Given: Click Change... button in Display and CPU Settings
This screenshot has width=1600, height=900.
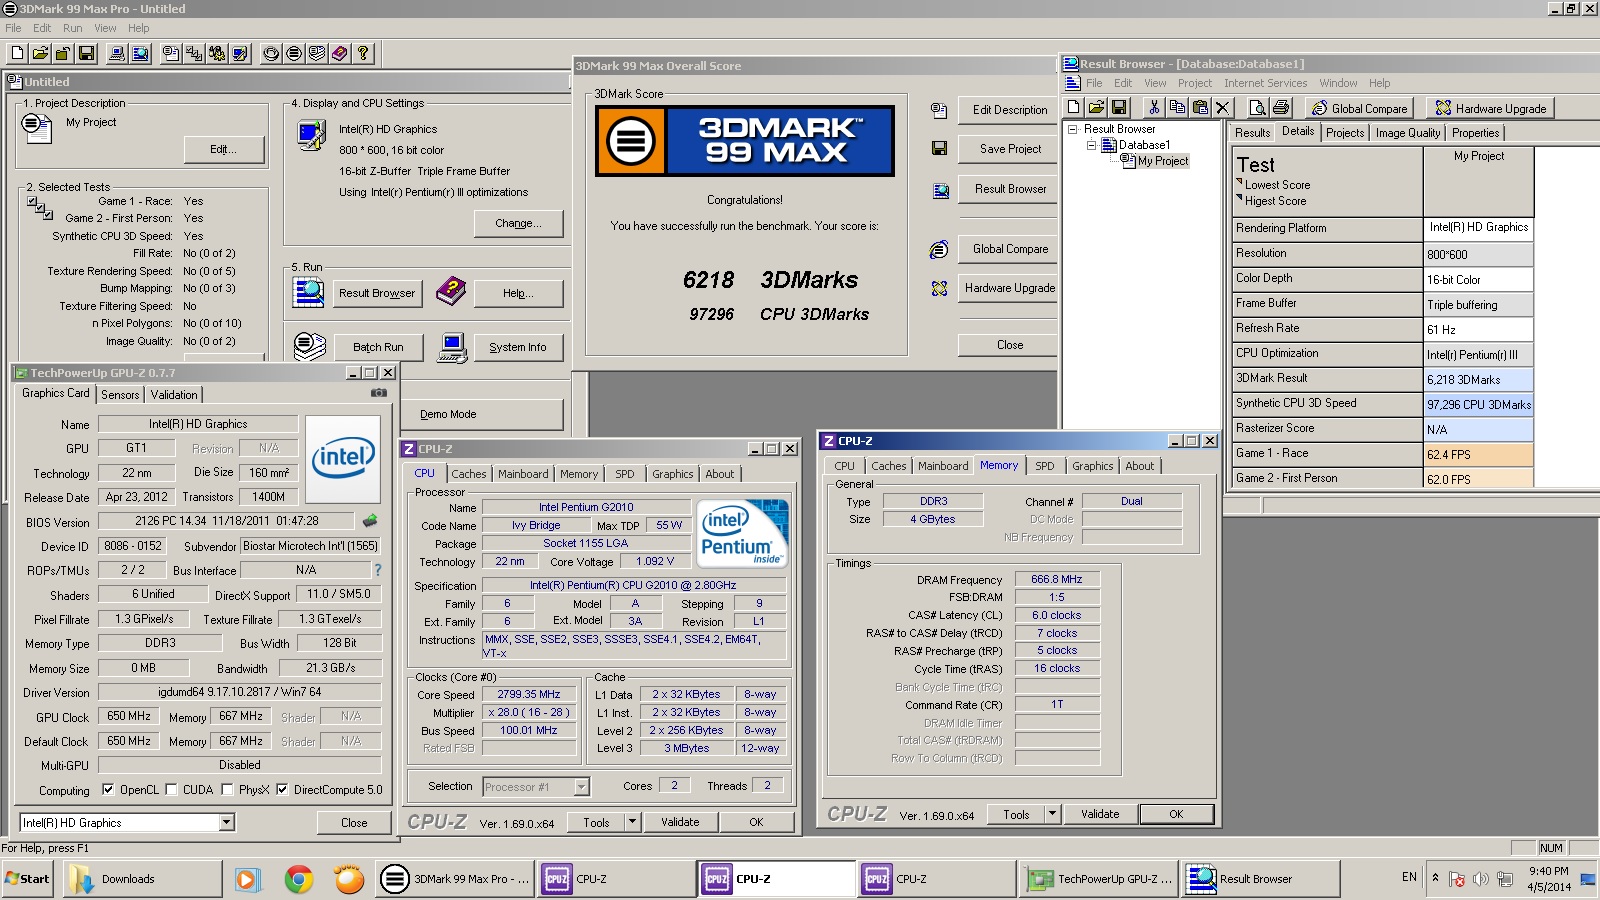Looking at the screenshot, I should click(x=518, y=223).
